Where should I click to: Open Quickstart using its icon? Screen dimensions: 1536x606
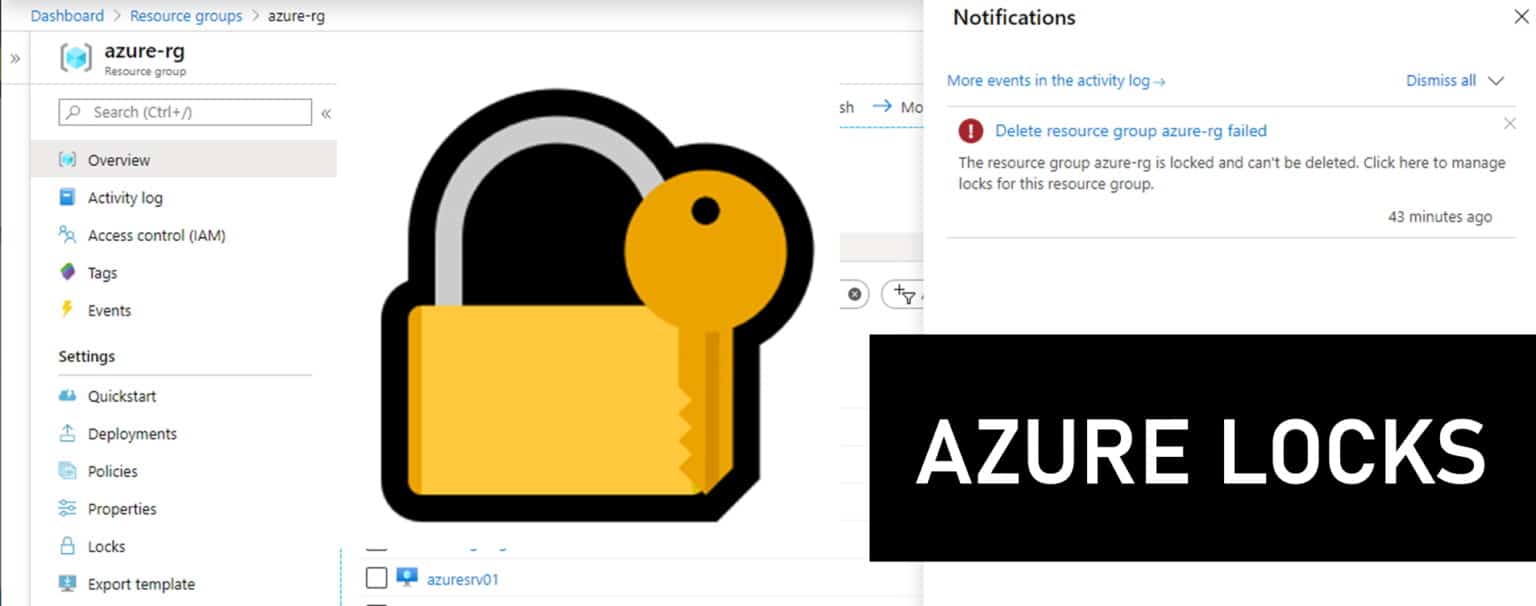66,396
